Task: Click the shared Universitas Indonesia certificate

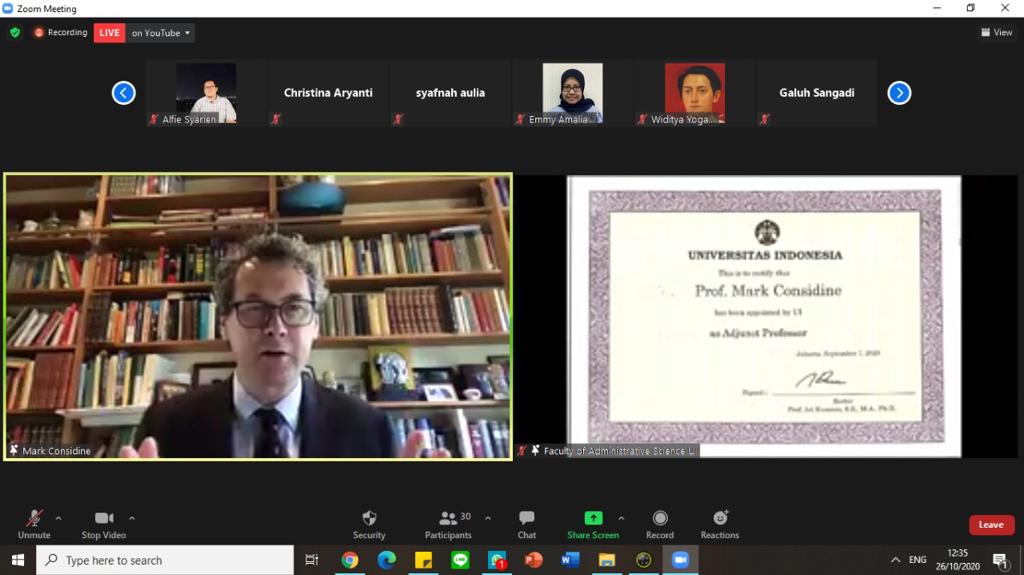Action: [764, 316]
